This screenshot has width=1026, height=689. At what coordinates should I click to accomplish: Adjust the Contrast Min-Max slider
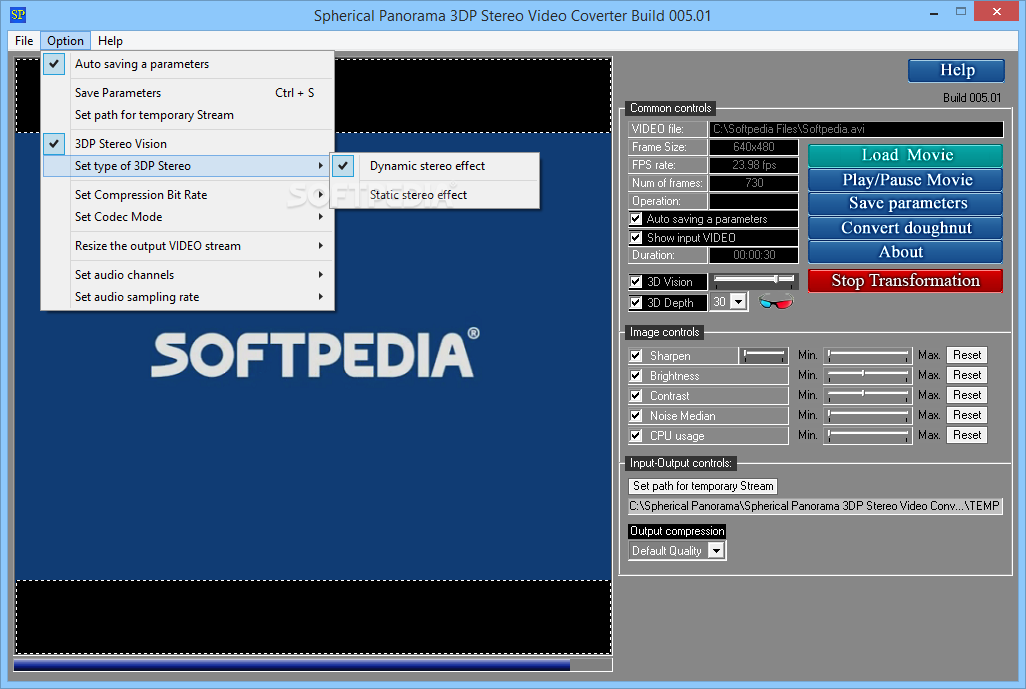click(868, 395)
